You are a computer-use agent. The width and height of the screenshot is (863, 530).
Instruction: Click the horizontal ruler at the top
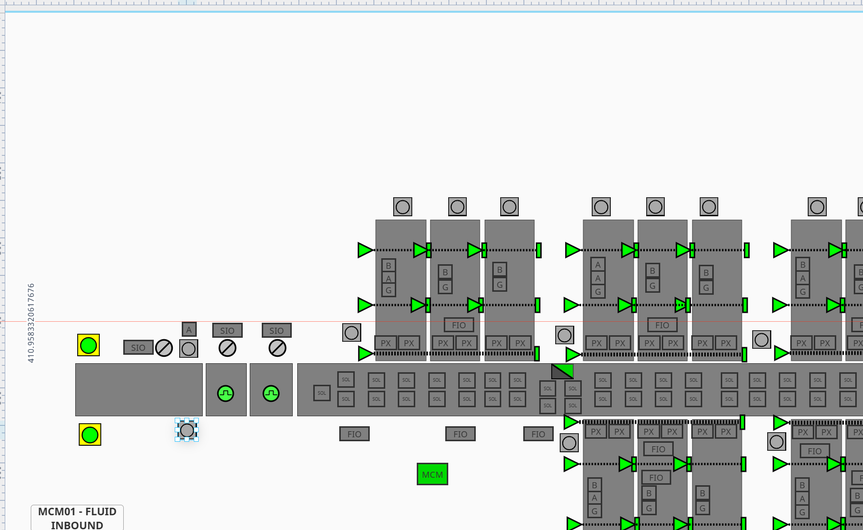pyautogui.click(x=431, y=6)
